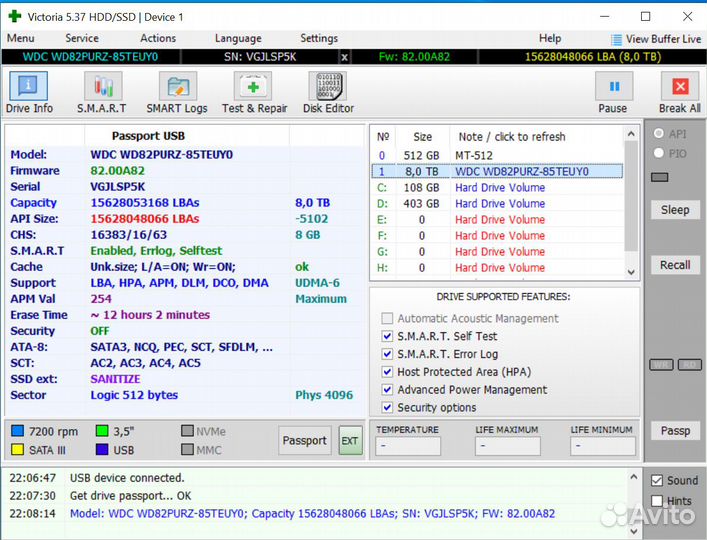Click the 15628048066 LBA (8,0 TB) header field
707x540 pixels.
(x=592, y=57)
